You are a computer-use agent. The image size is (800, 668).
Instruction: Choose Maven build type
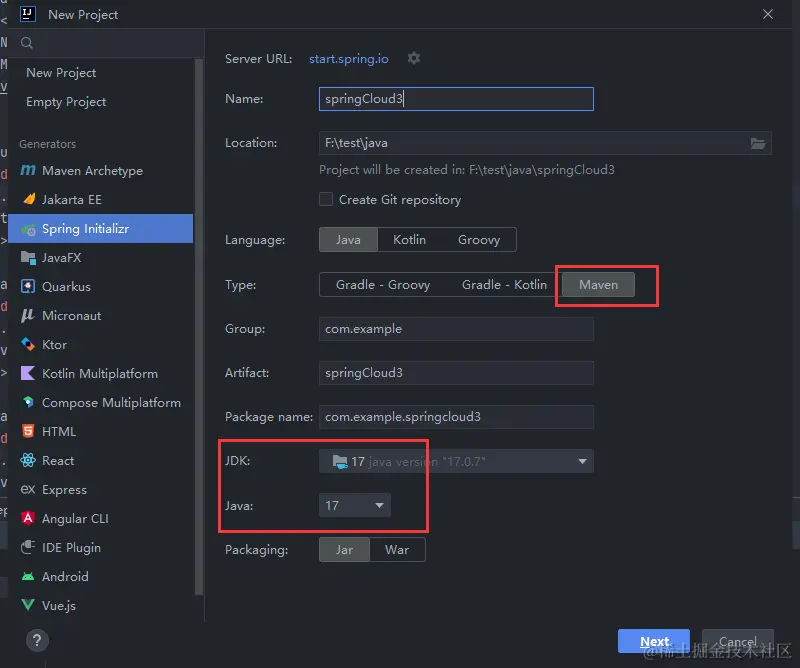598,285
